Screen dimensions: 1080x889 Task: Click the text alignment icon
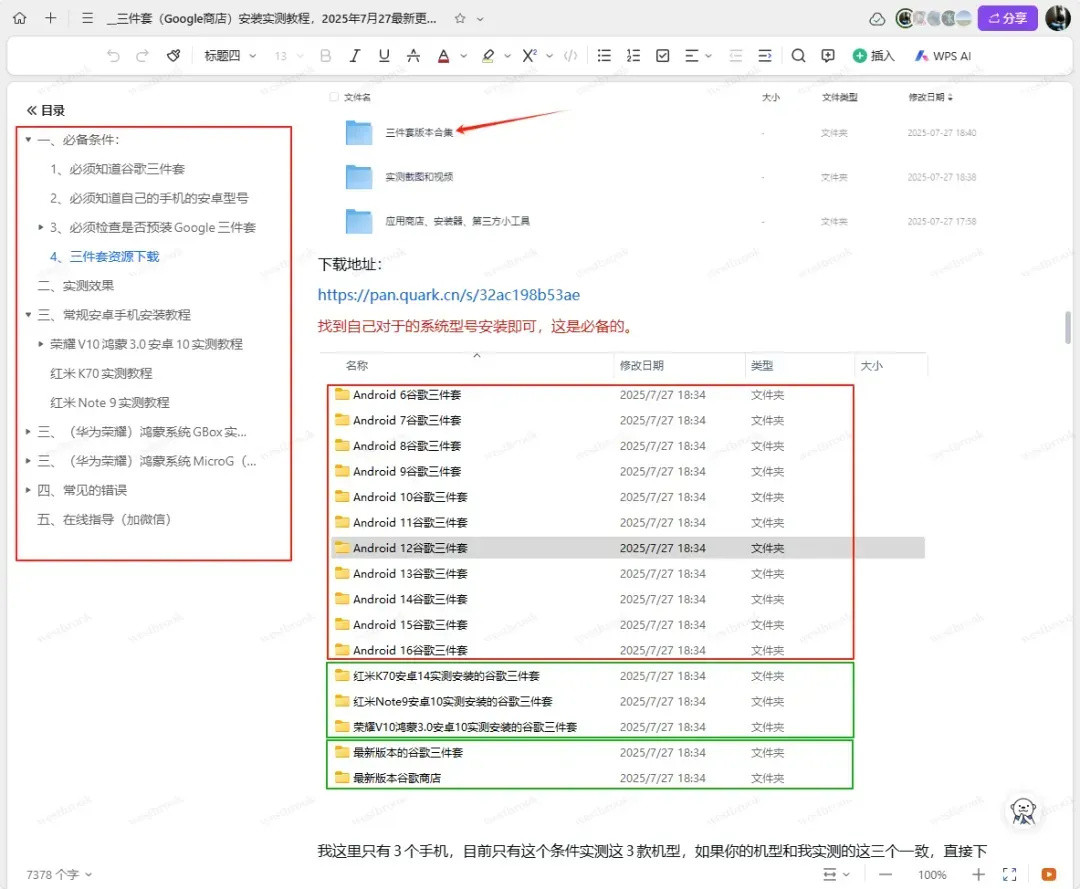click(x=692, y=56)
